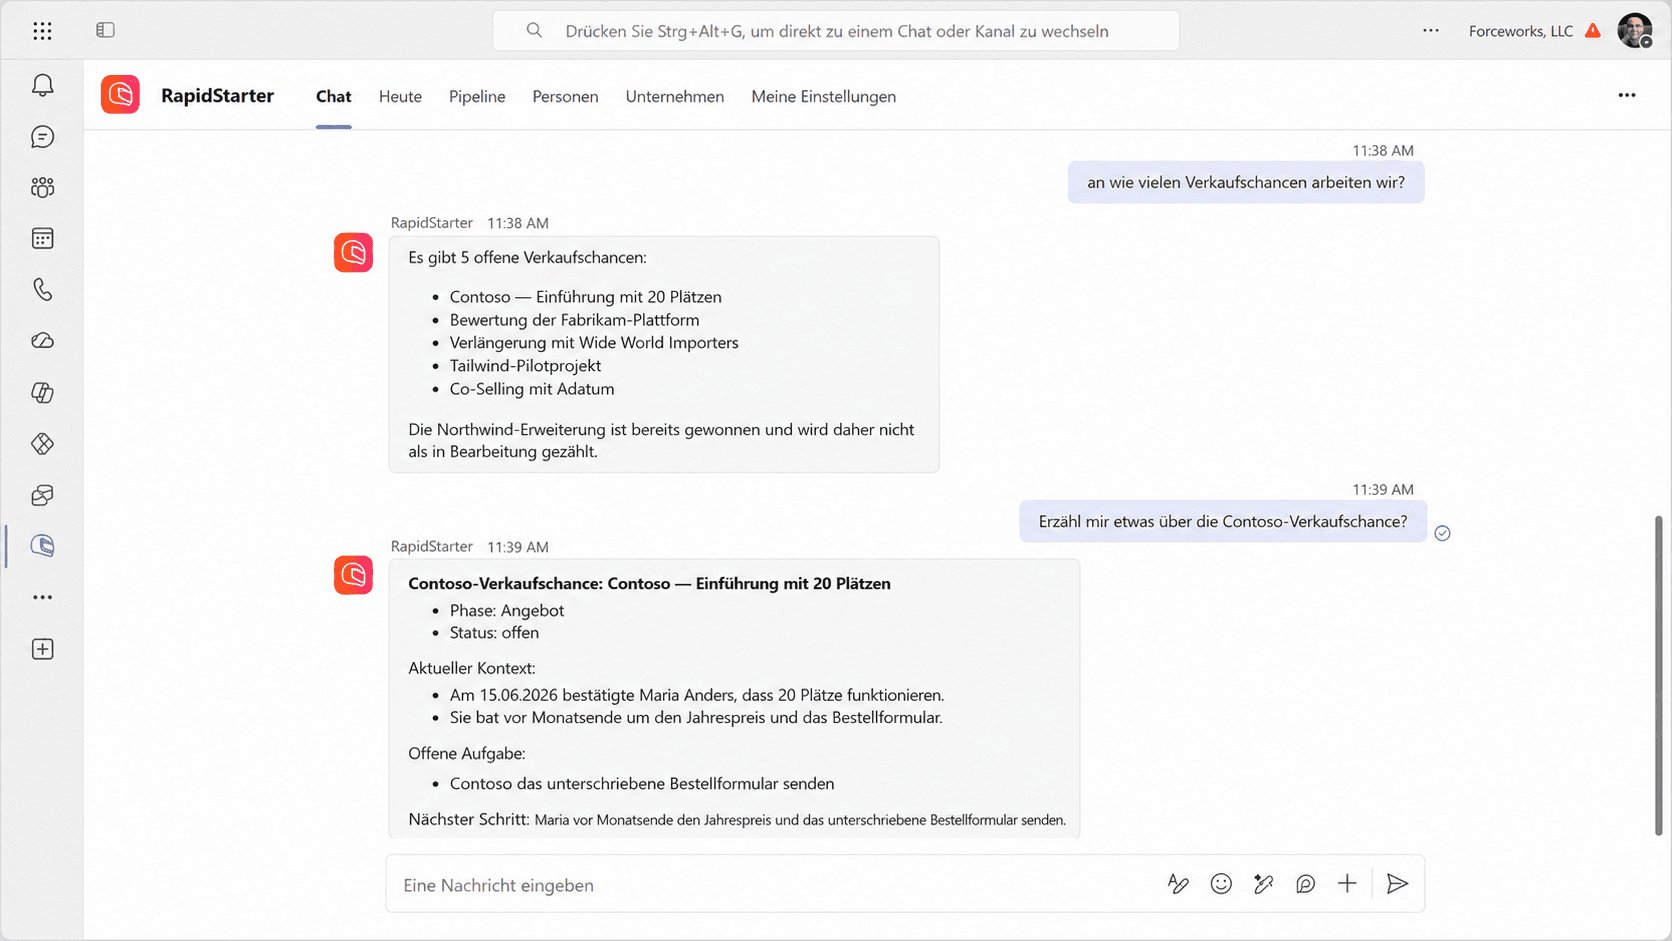
Task: Open Activity bell in left rail
Action: pyautogui.click(x=42, y=86)
